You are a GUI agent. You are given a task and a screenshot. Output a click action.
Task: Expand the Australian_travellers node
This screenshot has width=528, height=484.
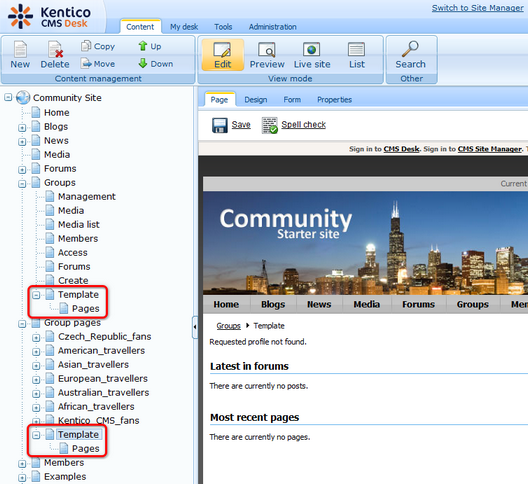pos(36,394)
